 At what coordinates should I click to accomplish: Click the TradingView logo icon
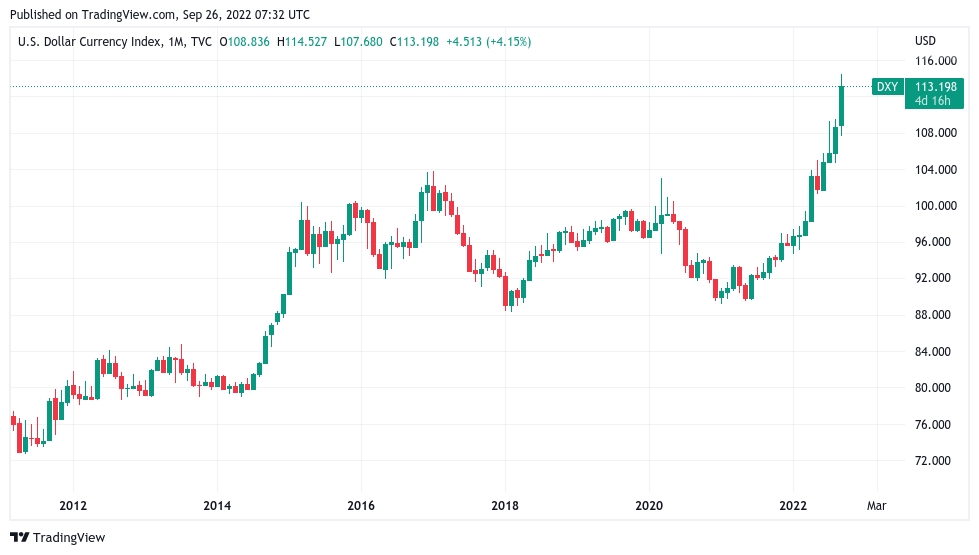point(19,538)
